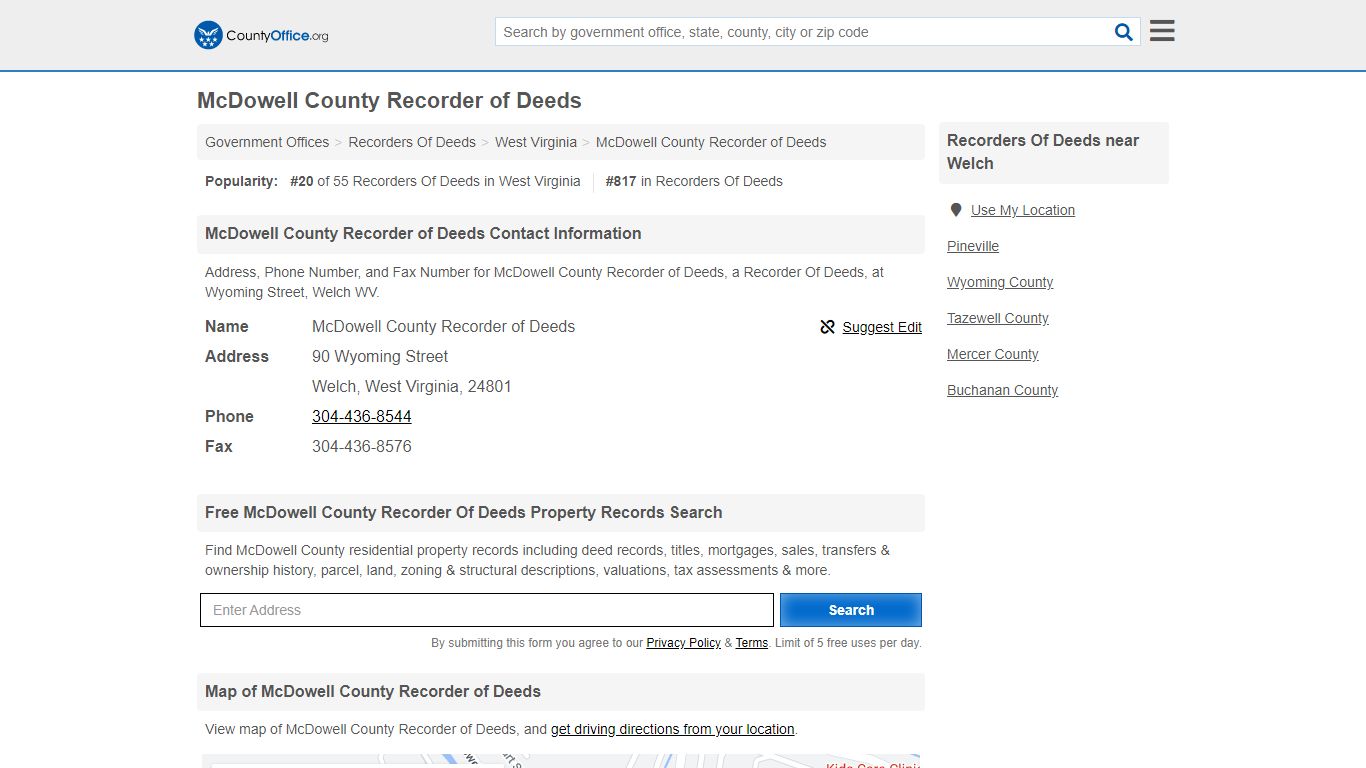Open the hamburger navigation menu
Image resolution: width=1366 pixels, height=768 pixels.
1161,30
